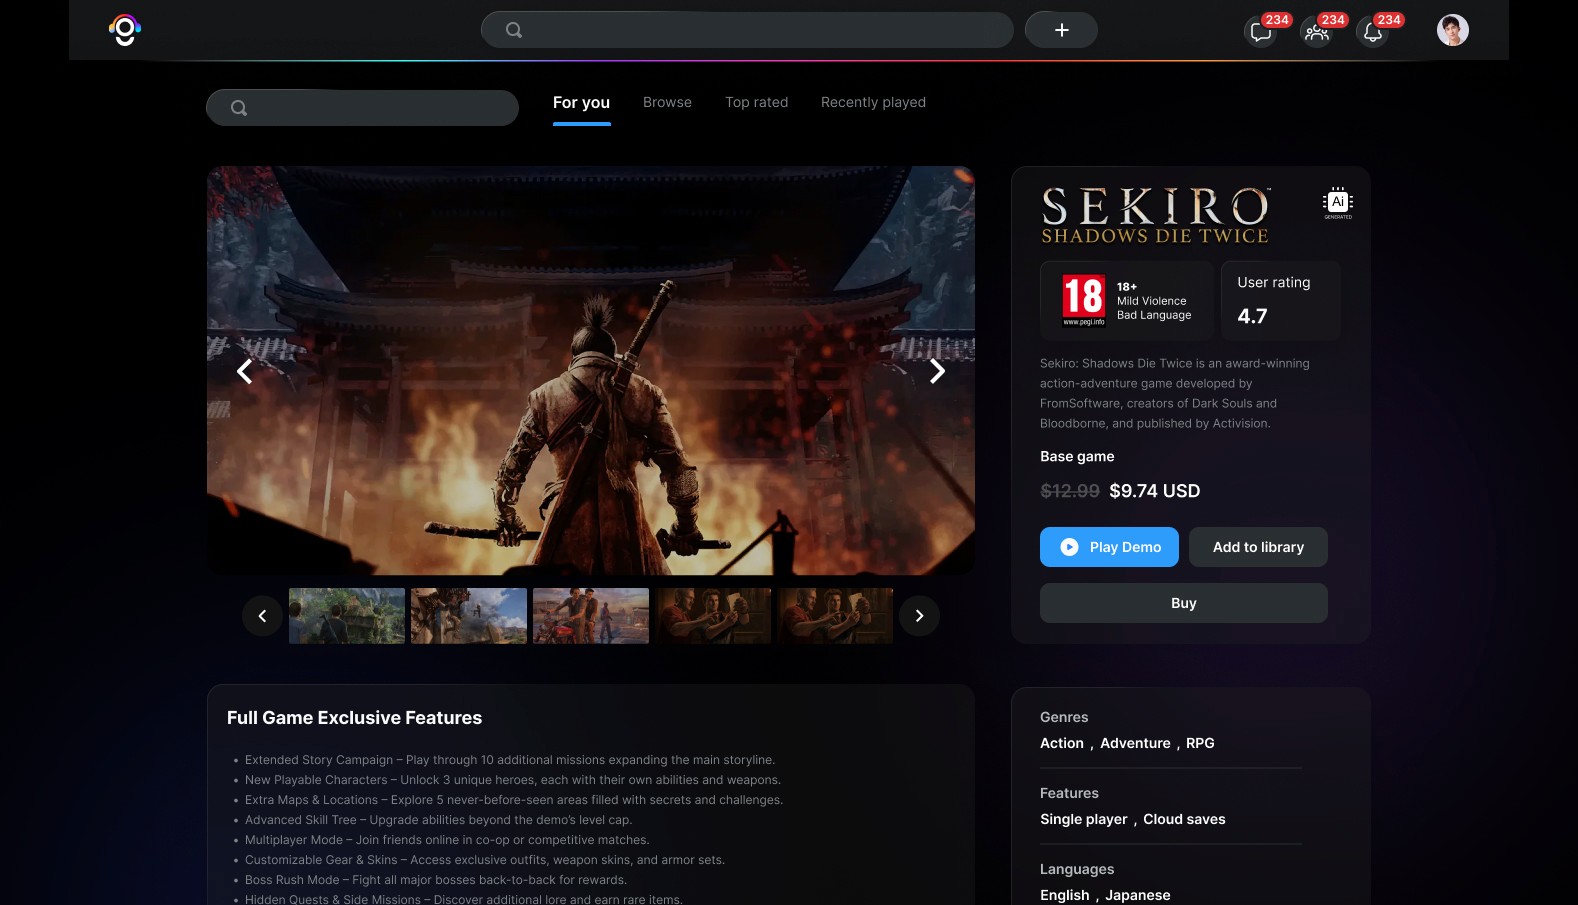
Task: Click the struck-through $12.99 price
Action: 1070,491
